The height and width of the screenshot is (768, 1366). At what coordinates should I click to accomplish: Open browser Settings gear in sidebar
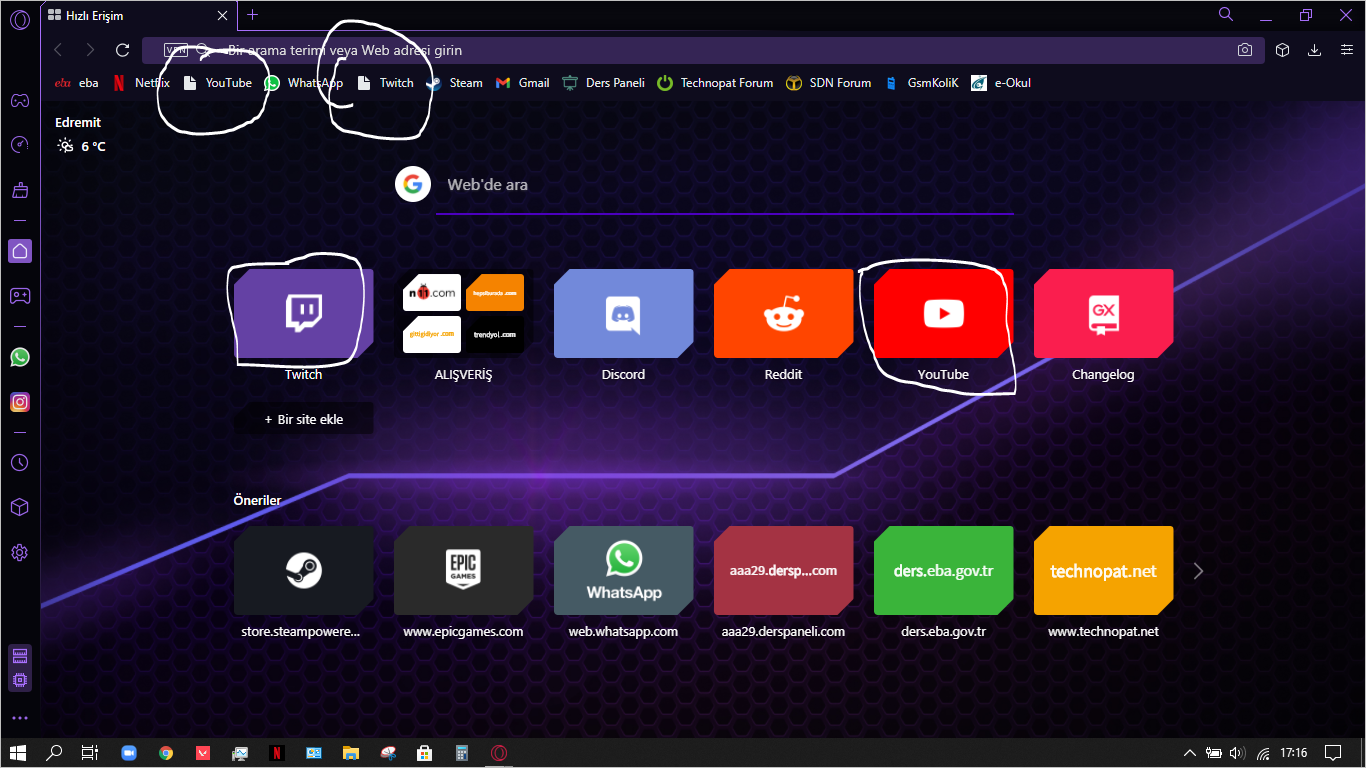click(20, 553)
